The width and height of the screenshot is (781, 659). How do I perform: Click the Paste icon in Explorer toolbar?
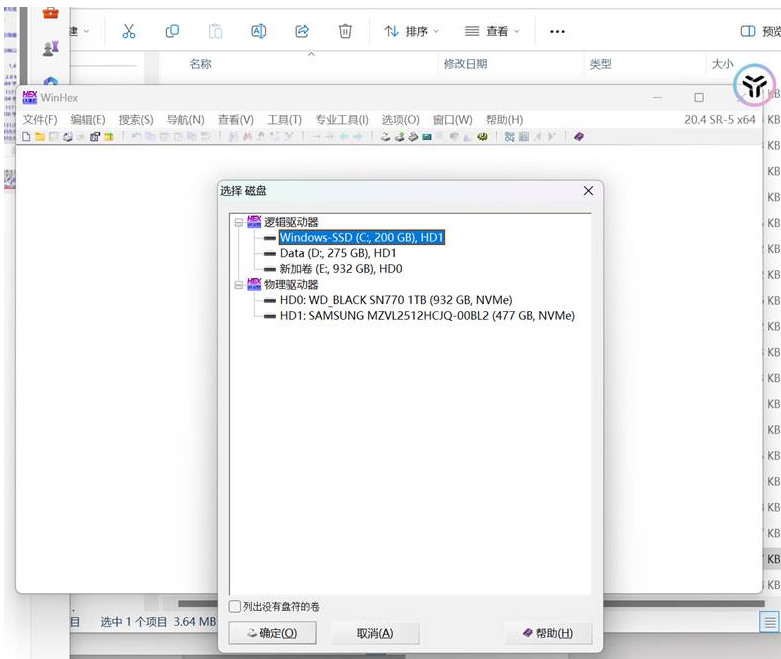(x=216, y=31)
